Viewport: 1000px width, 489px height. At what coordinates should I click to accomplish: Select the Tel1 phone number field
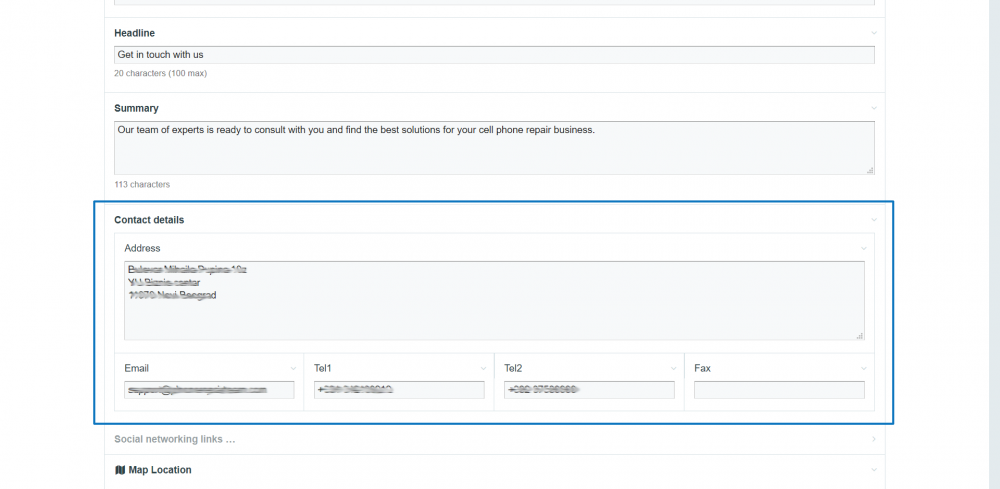(399, 390)
